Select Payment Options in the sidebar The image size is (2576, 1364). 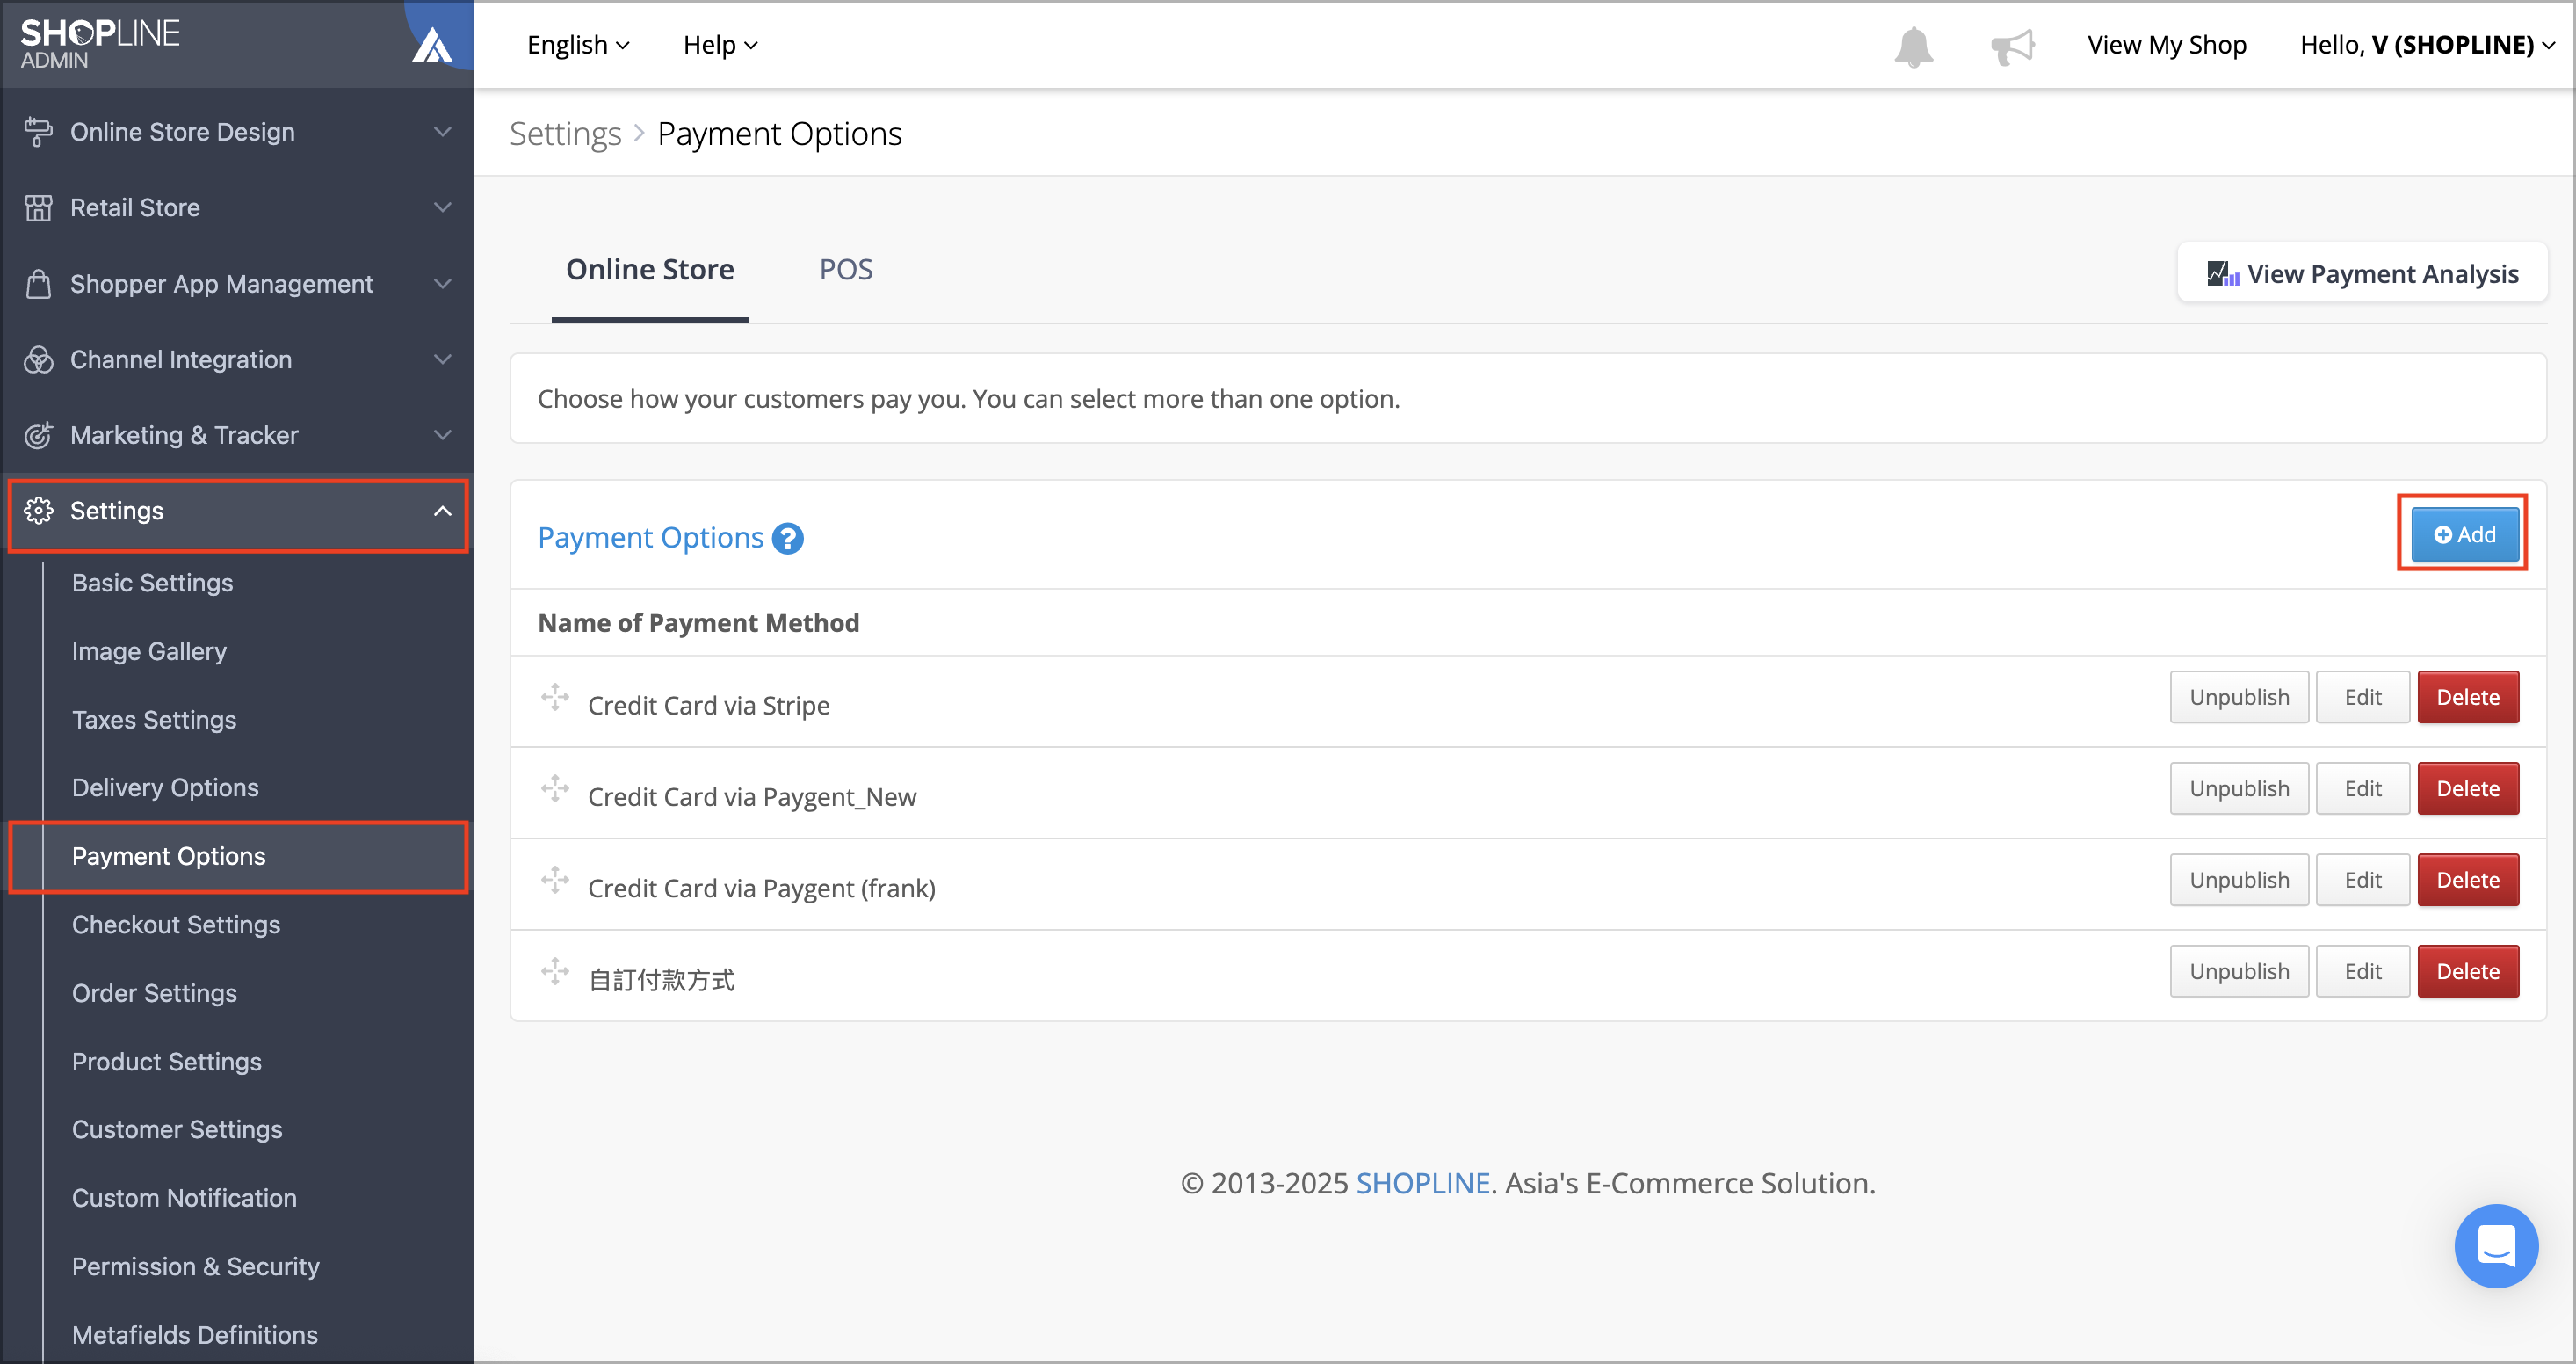click(238, 857)
